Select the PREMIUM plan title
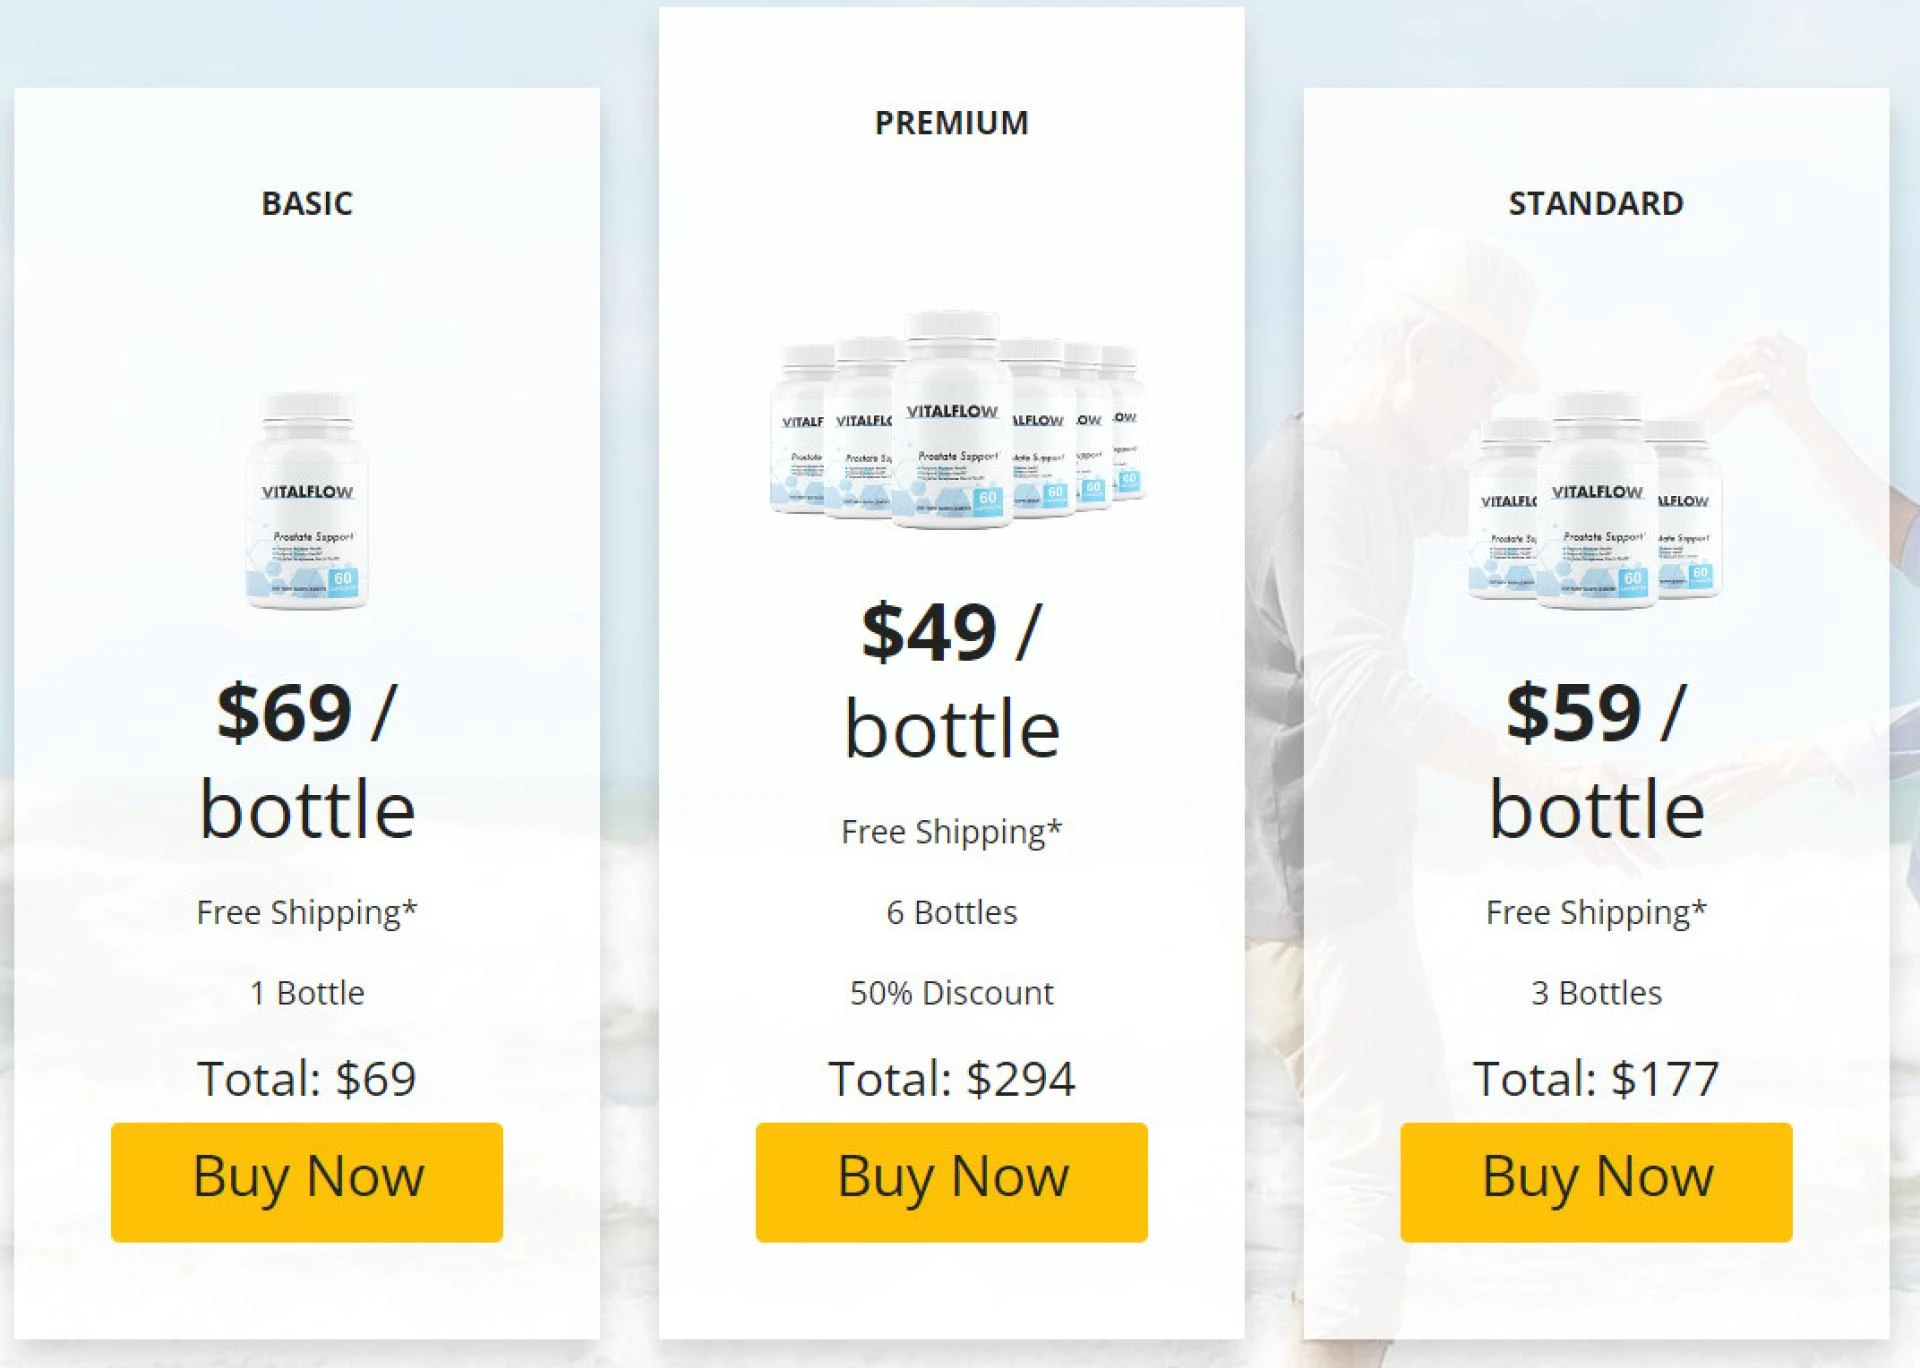 point(950,122)
